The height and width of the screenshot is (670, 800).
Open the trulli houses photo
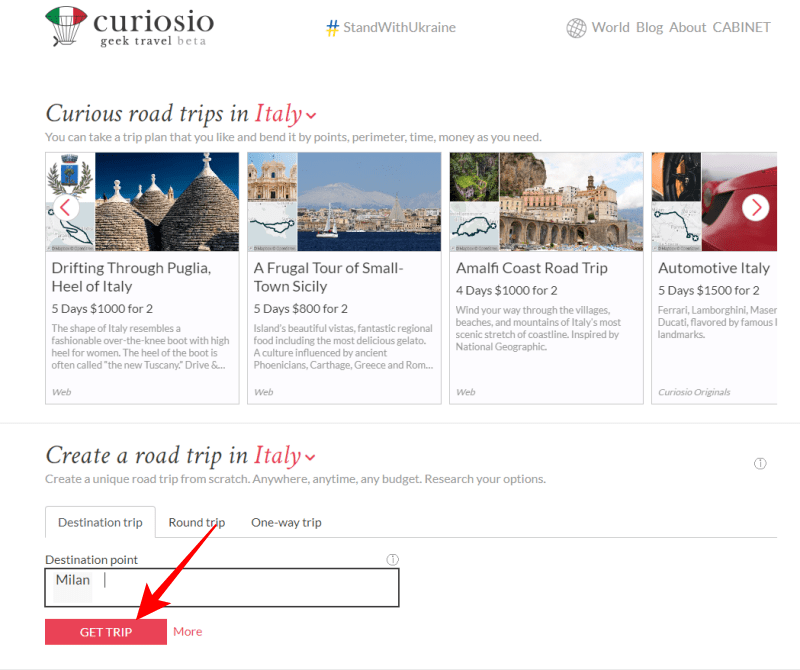(167, 202)
